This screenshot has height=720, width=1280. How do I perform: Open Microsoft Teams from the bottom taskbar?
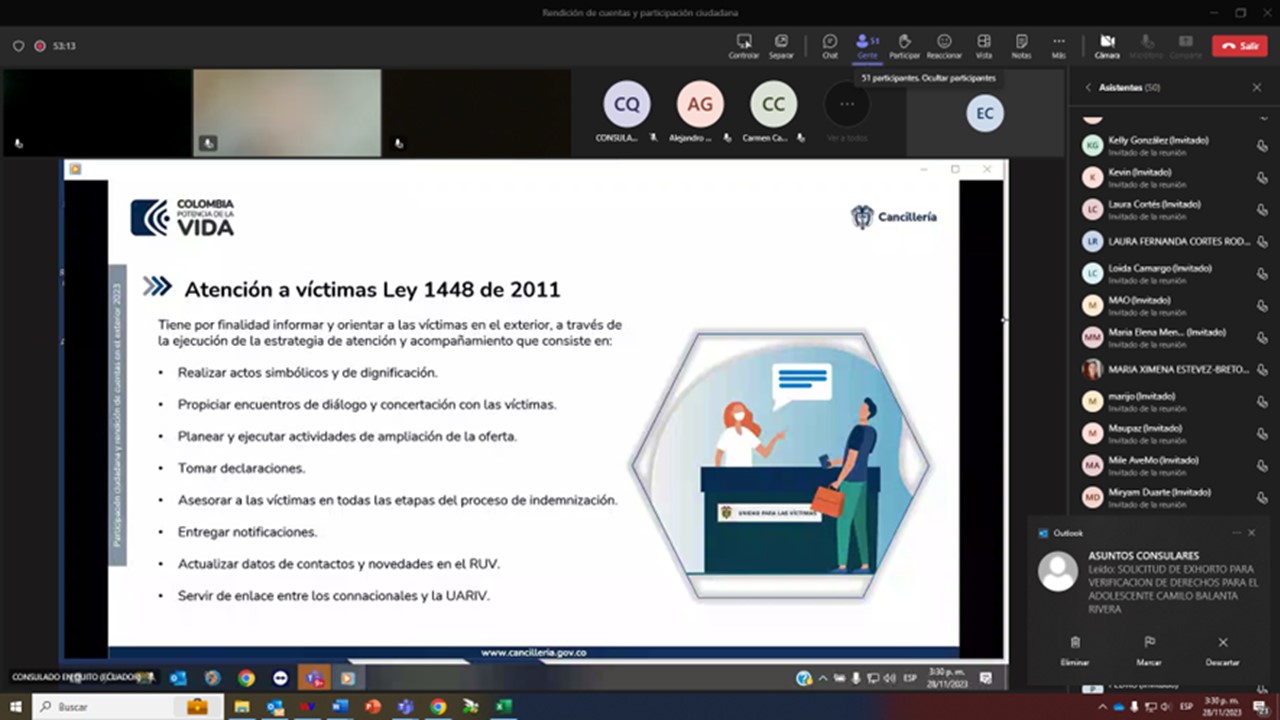[405, 707]
